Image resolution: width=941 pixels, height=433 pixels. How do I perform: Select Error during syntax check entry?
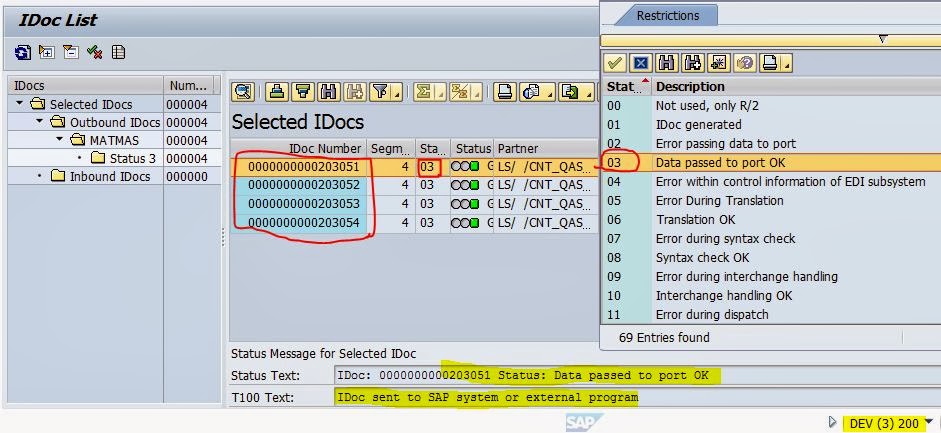[771, 239]
